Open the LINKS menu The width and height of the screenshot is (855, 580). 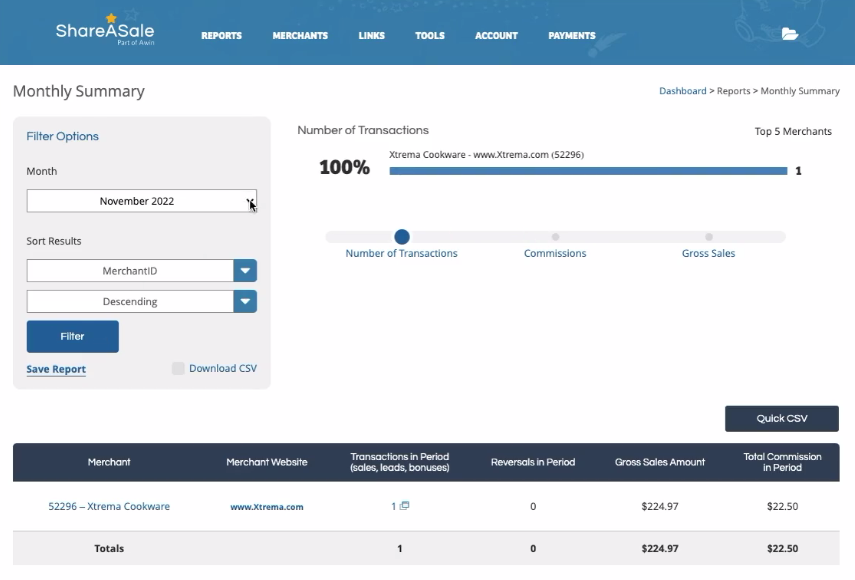coord(371,35)
